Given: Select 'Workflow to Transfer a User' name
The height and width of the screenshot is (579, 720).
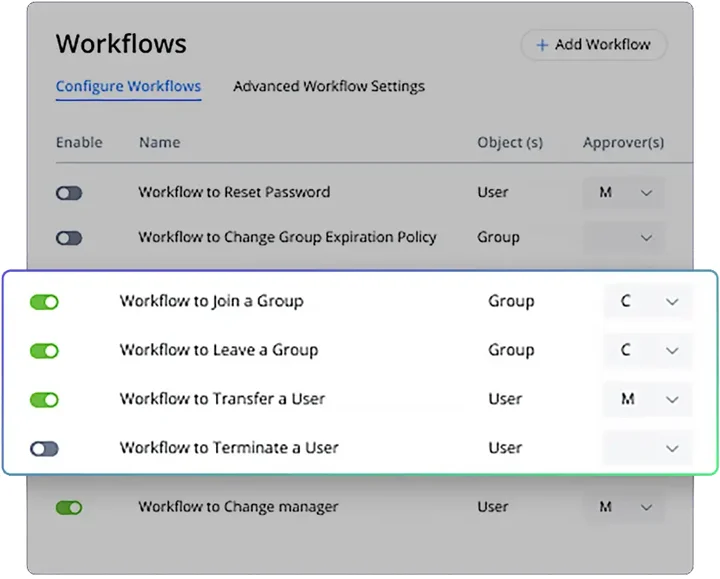Looking at the screenshot, I should (222, 399).
